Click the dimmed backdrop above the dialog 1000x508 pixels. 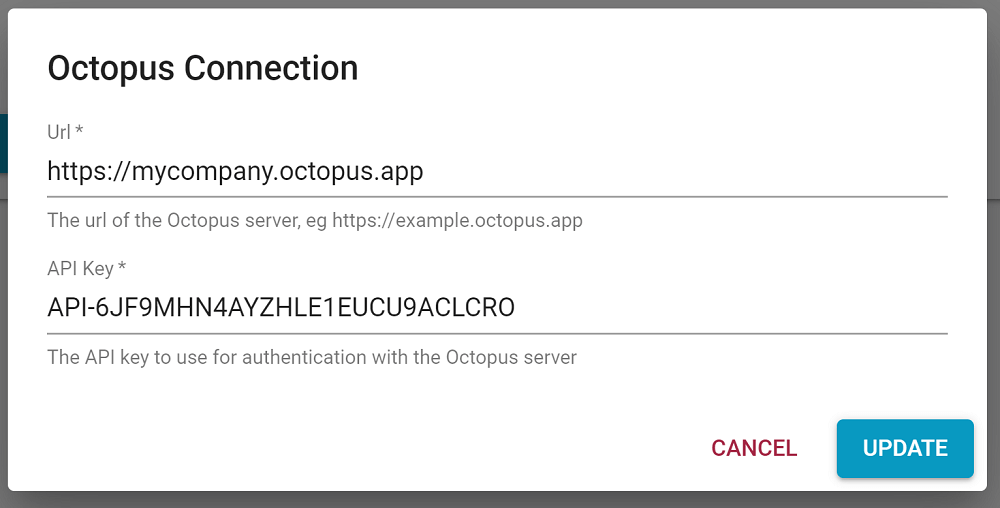click(500, 4)
